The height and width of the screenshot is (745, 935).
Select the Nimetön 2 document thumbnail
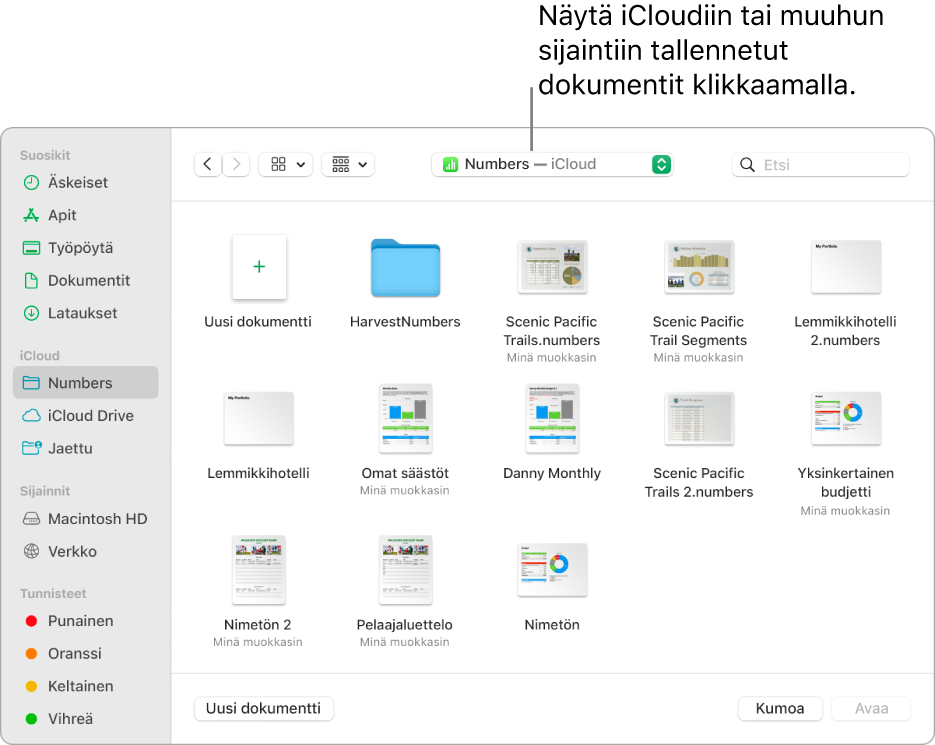click(x=259, y=570)
